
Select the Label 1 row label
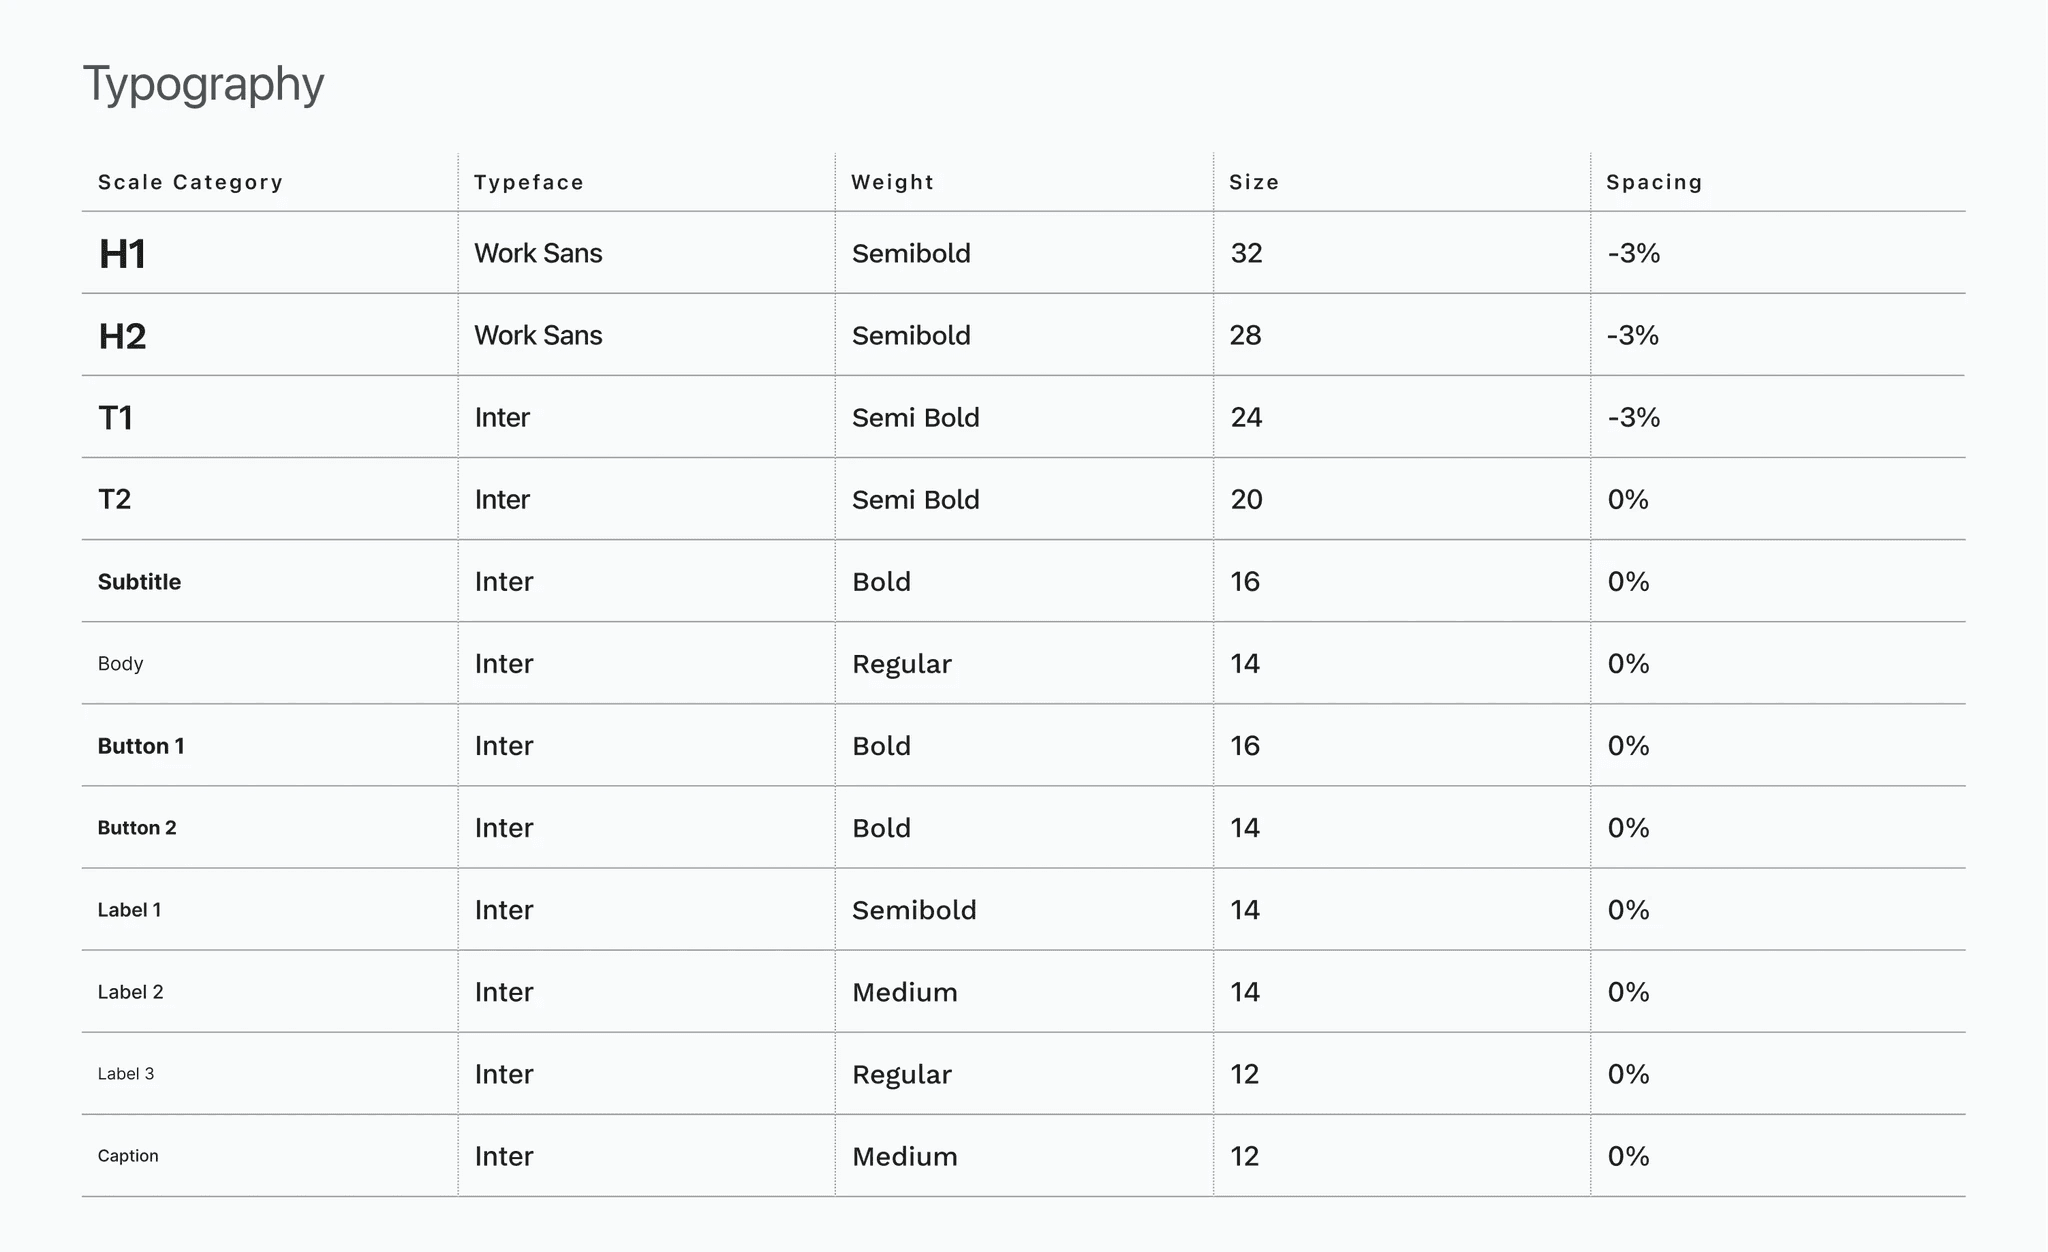(x=129, y=910)
